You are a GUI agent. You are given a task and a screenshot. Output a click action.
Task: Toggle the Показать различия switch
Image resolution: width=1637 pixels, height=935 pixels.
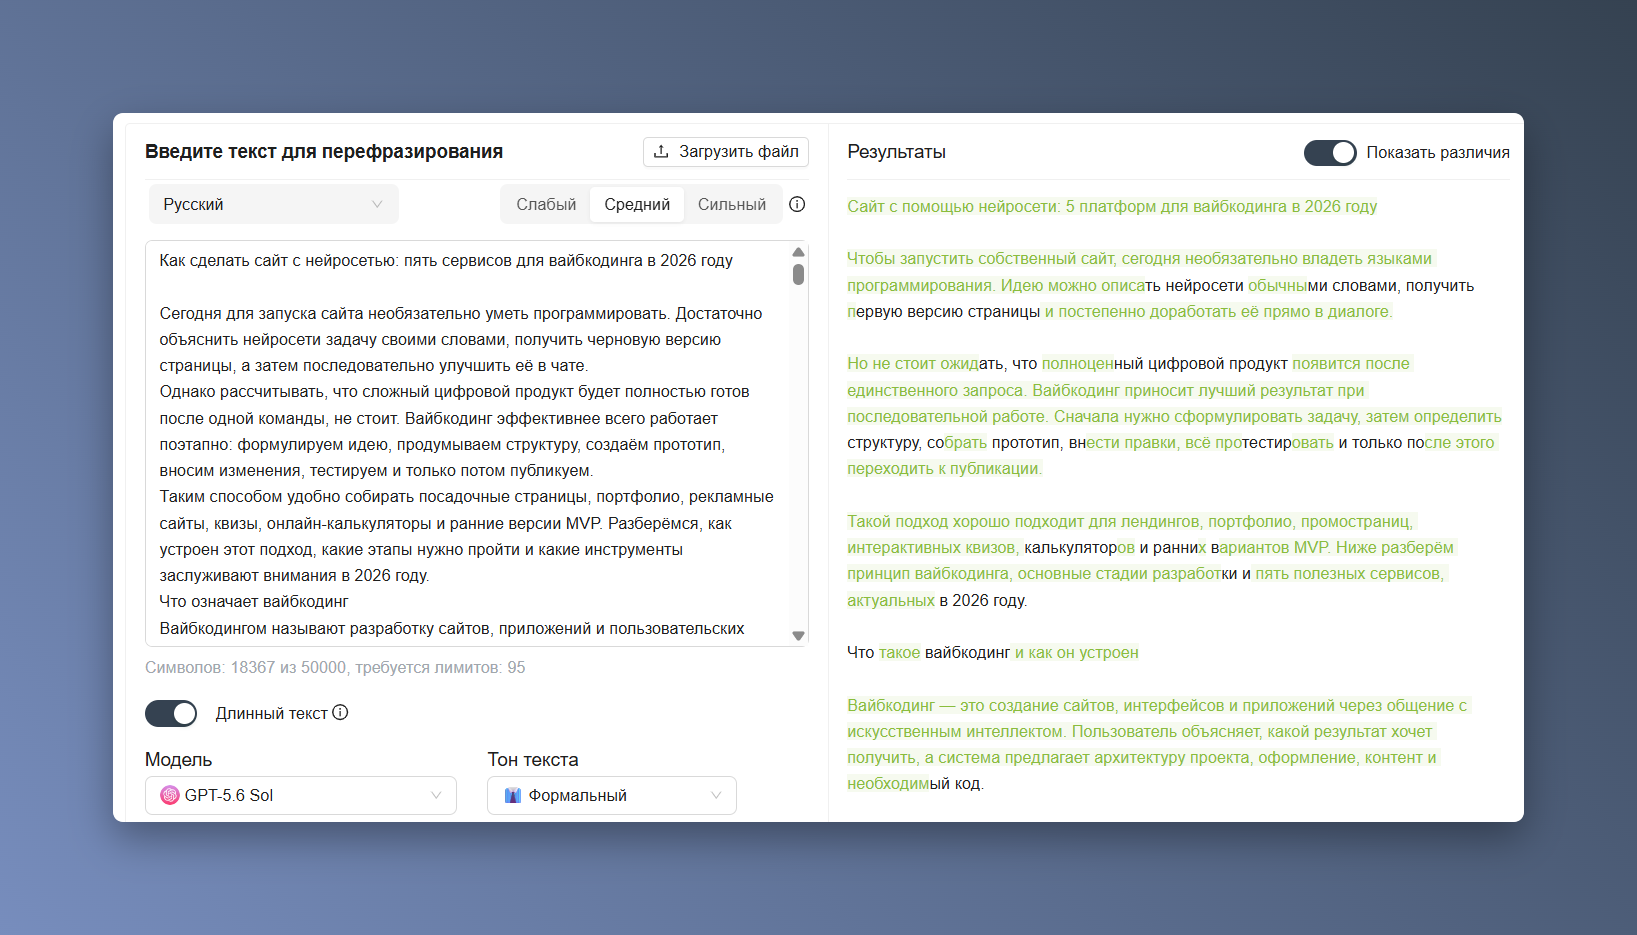click(1330, 152)
